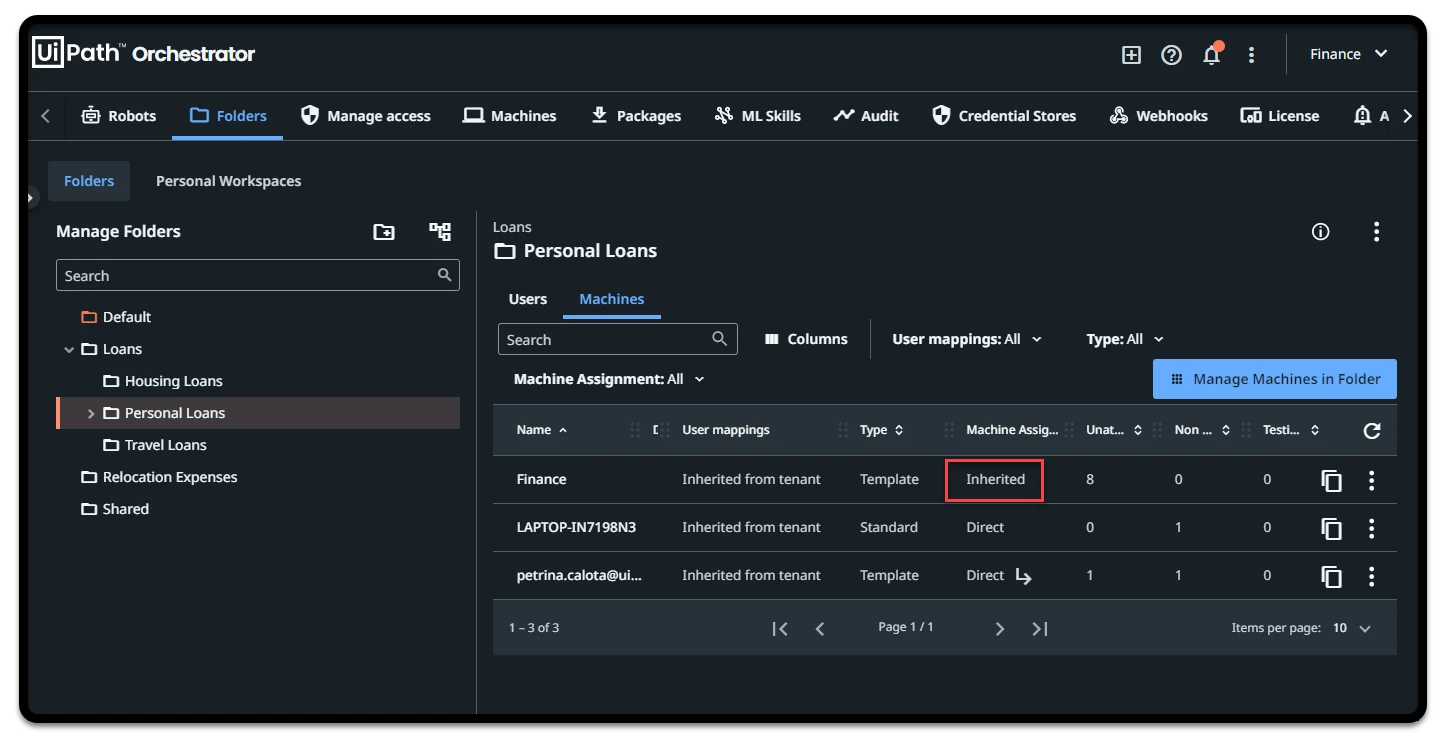Collapse the Loans folder chevron
The height and width of the screenshot is (738, 1445).
(69, 349)
